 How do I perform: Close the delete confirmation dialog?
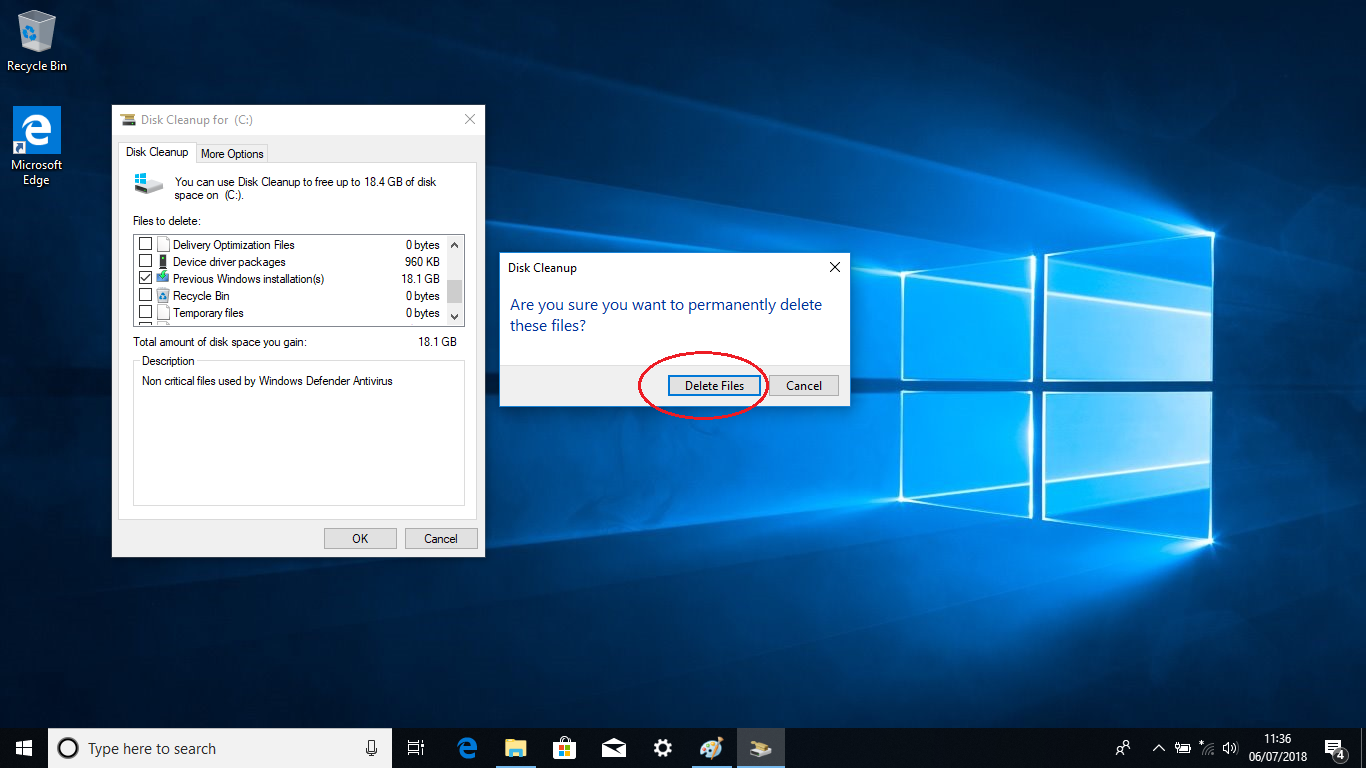[x=835, y=268]
